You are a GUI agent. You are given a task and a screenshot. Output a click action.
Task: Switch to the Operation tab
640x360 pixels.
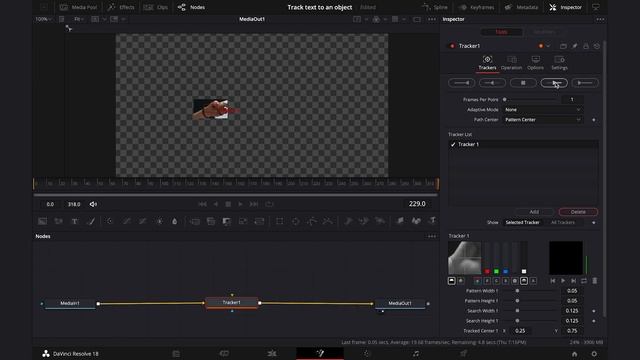pyautogui.click(x=511, y=63)
